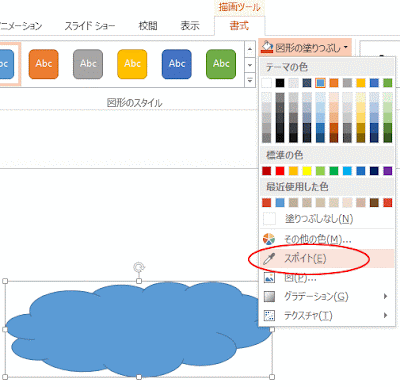The height and width of the screenshot is (387, 400).
Task: Click the gradient square icon
Action: tap(269, 296)
